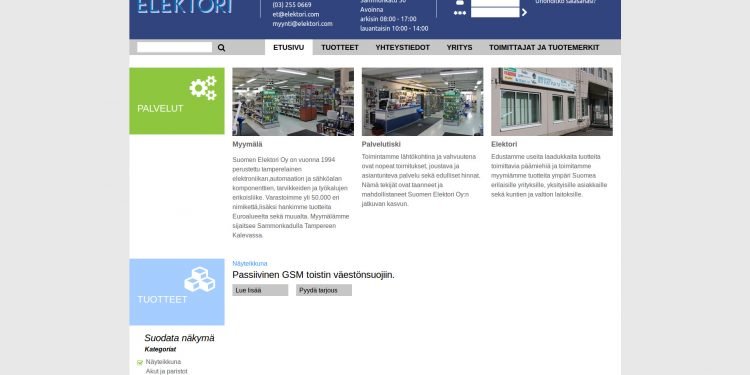Screen dimensions: 750x375
Task: Click the Elektori logo
Action: [185, 7]
